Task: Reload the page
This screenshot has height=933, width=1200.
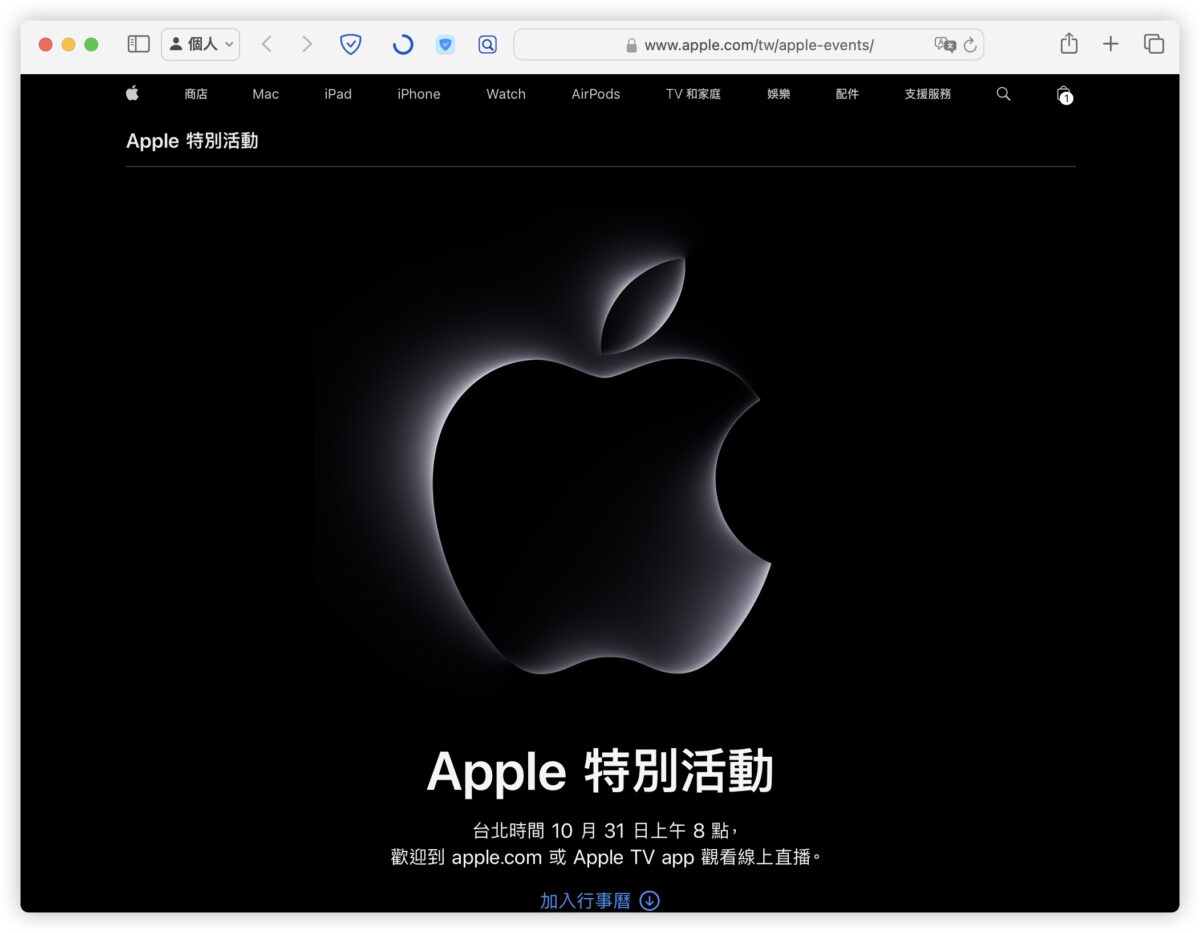Action: (x=970, y=45)
